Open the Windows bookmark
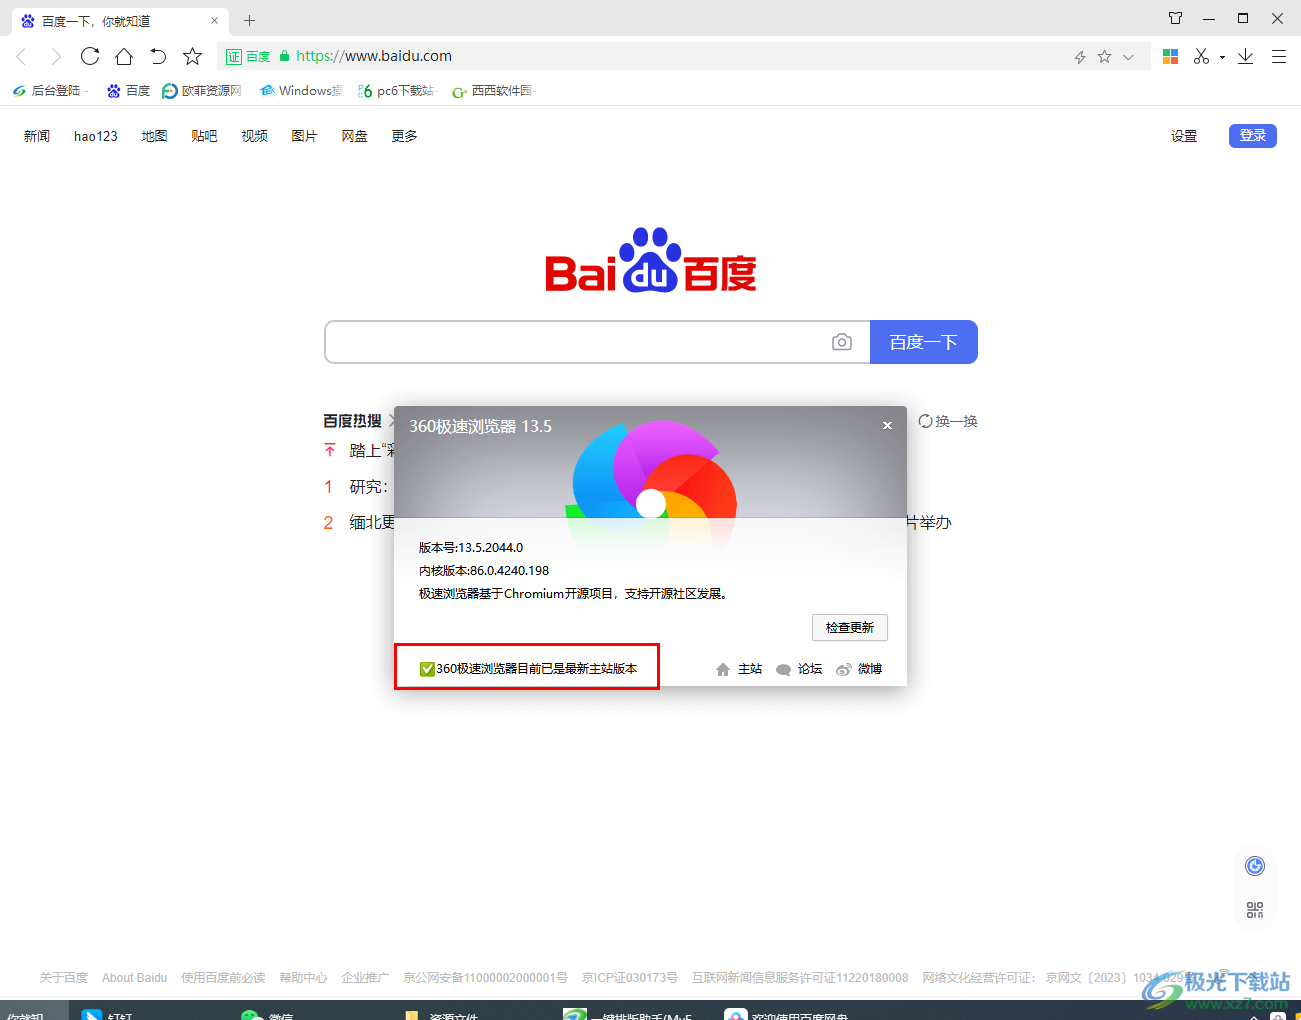1301x1020 pixels. click(x=300, y=91)
